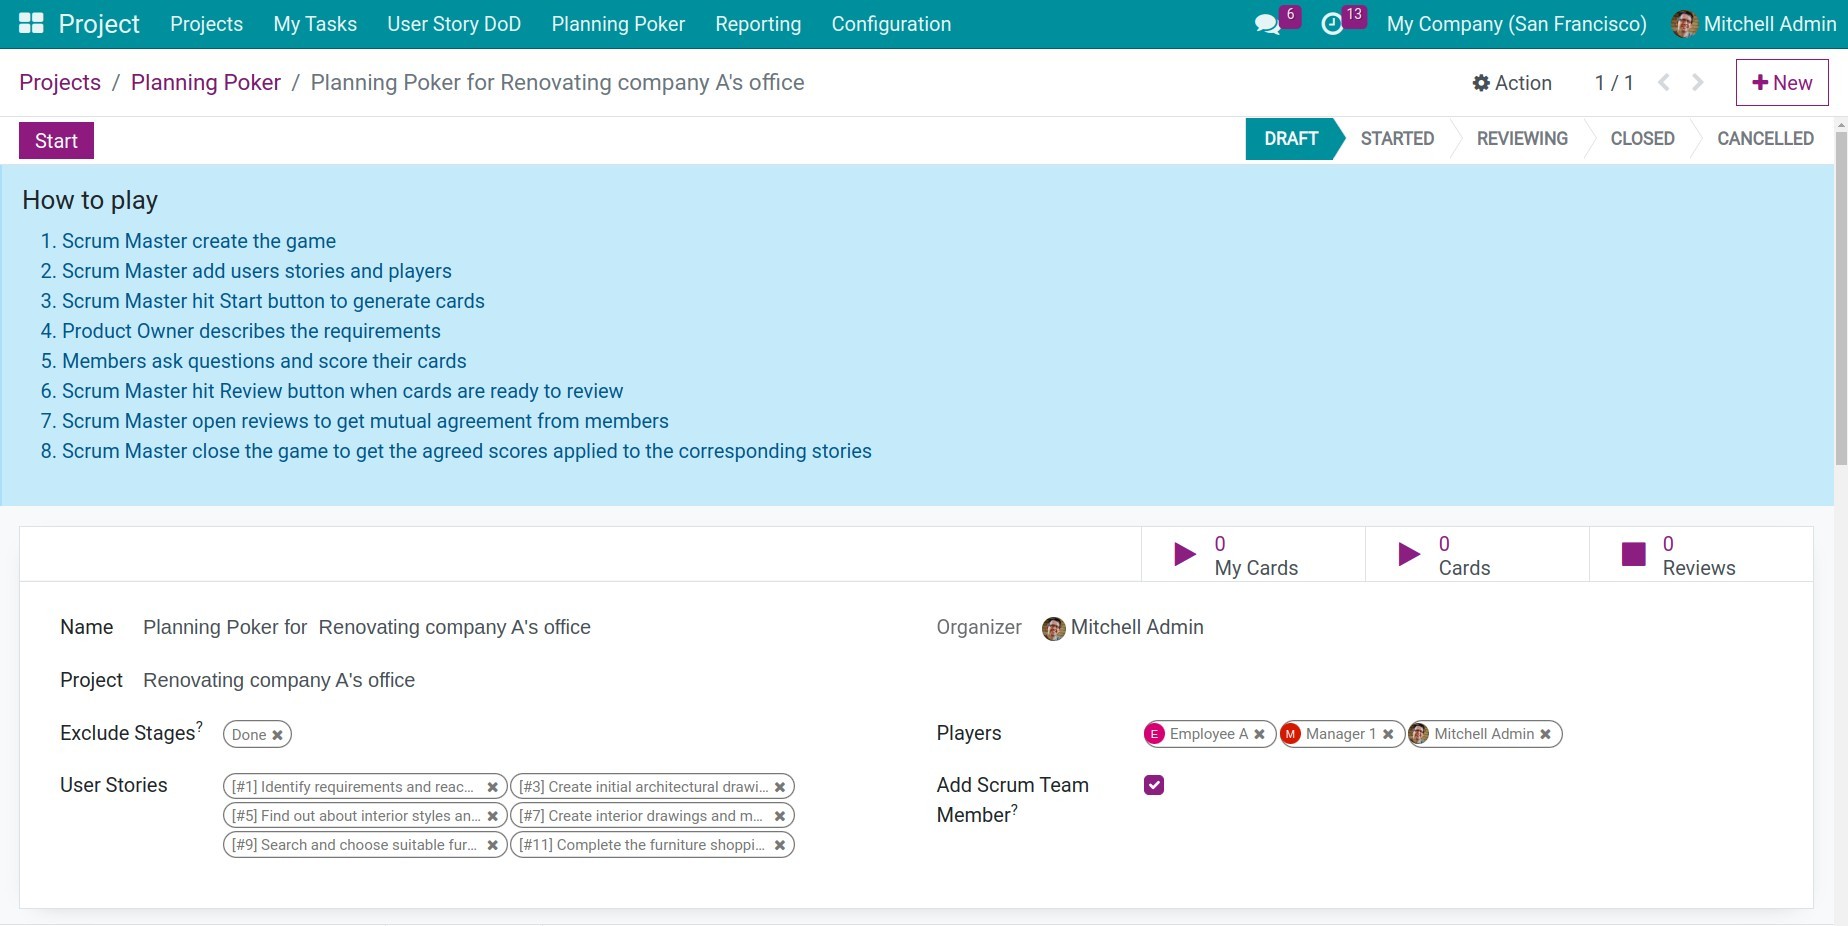The image size is (1848, 926).
Task: Remove user story #3 tag
Action: [x=780, y=787]
